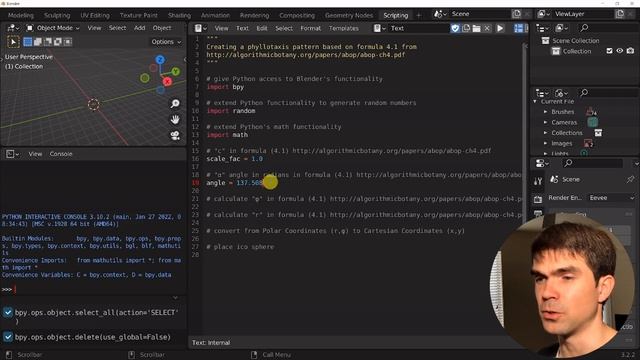Viewport: 640px width, 360px height.
Task: Hide Collection in viewport with the eye icon
Action: point(620,51)
